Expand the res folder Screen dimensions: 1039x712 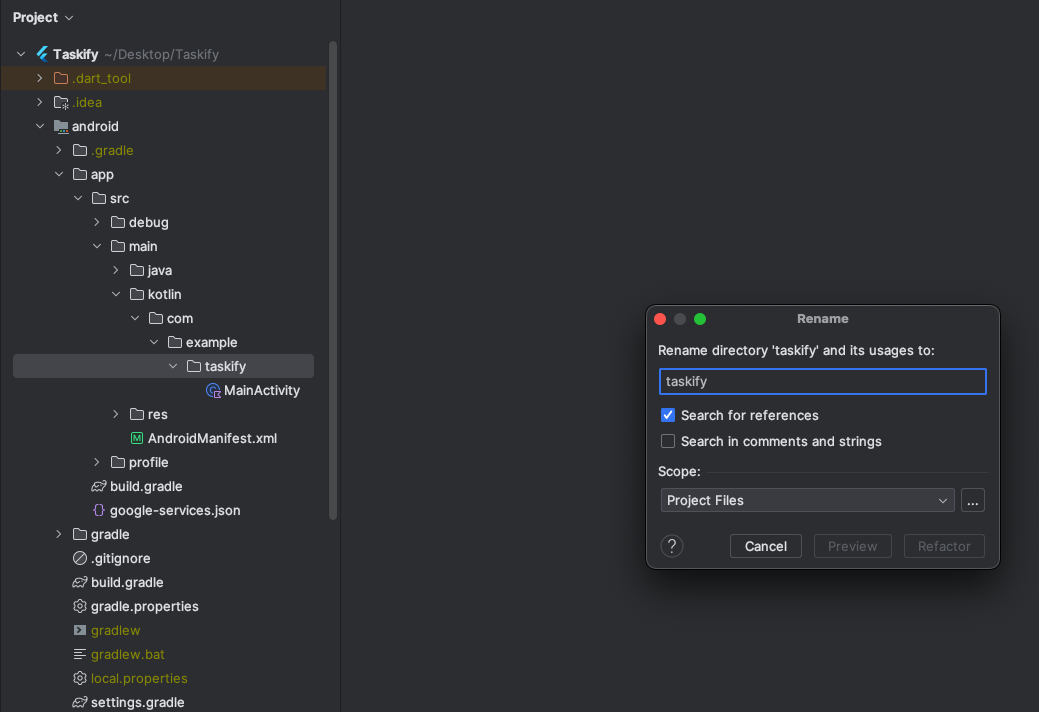click(x=116, y=415)
